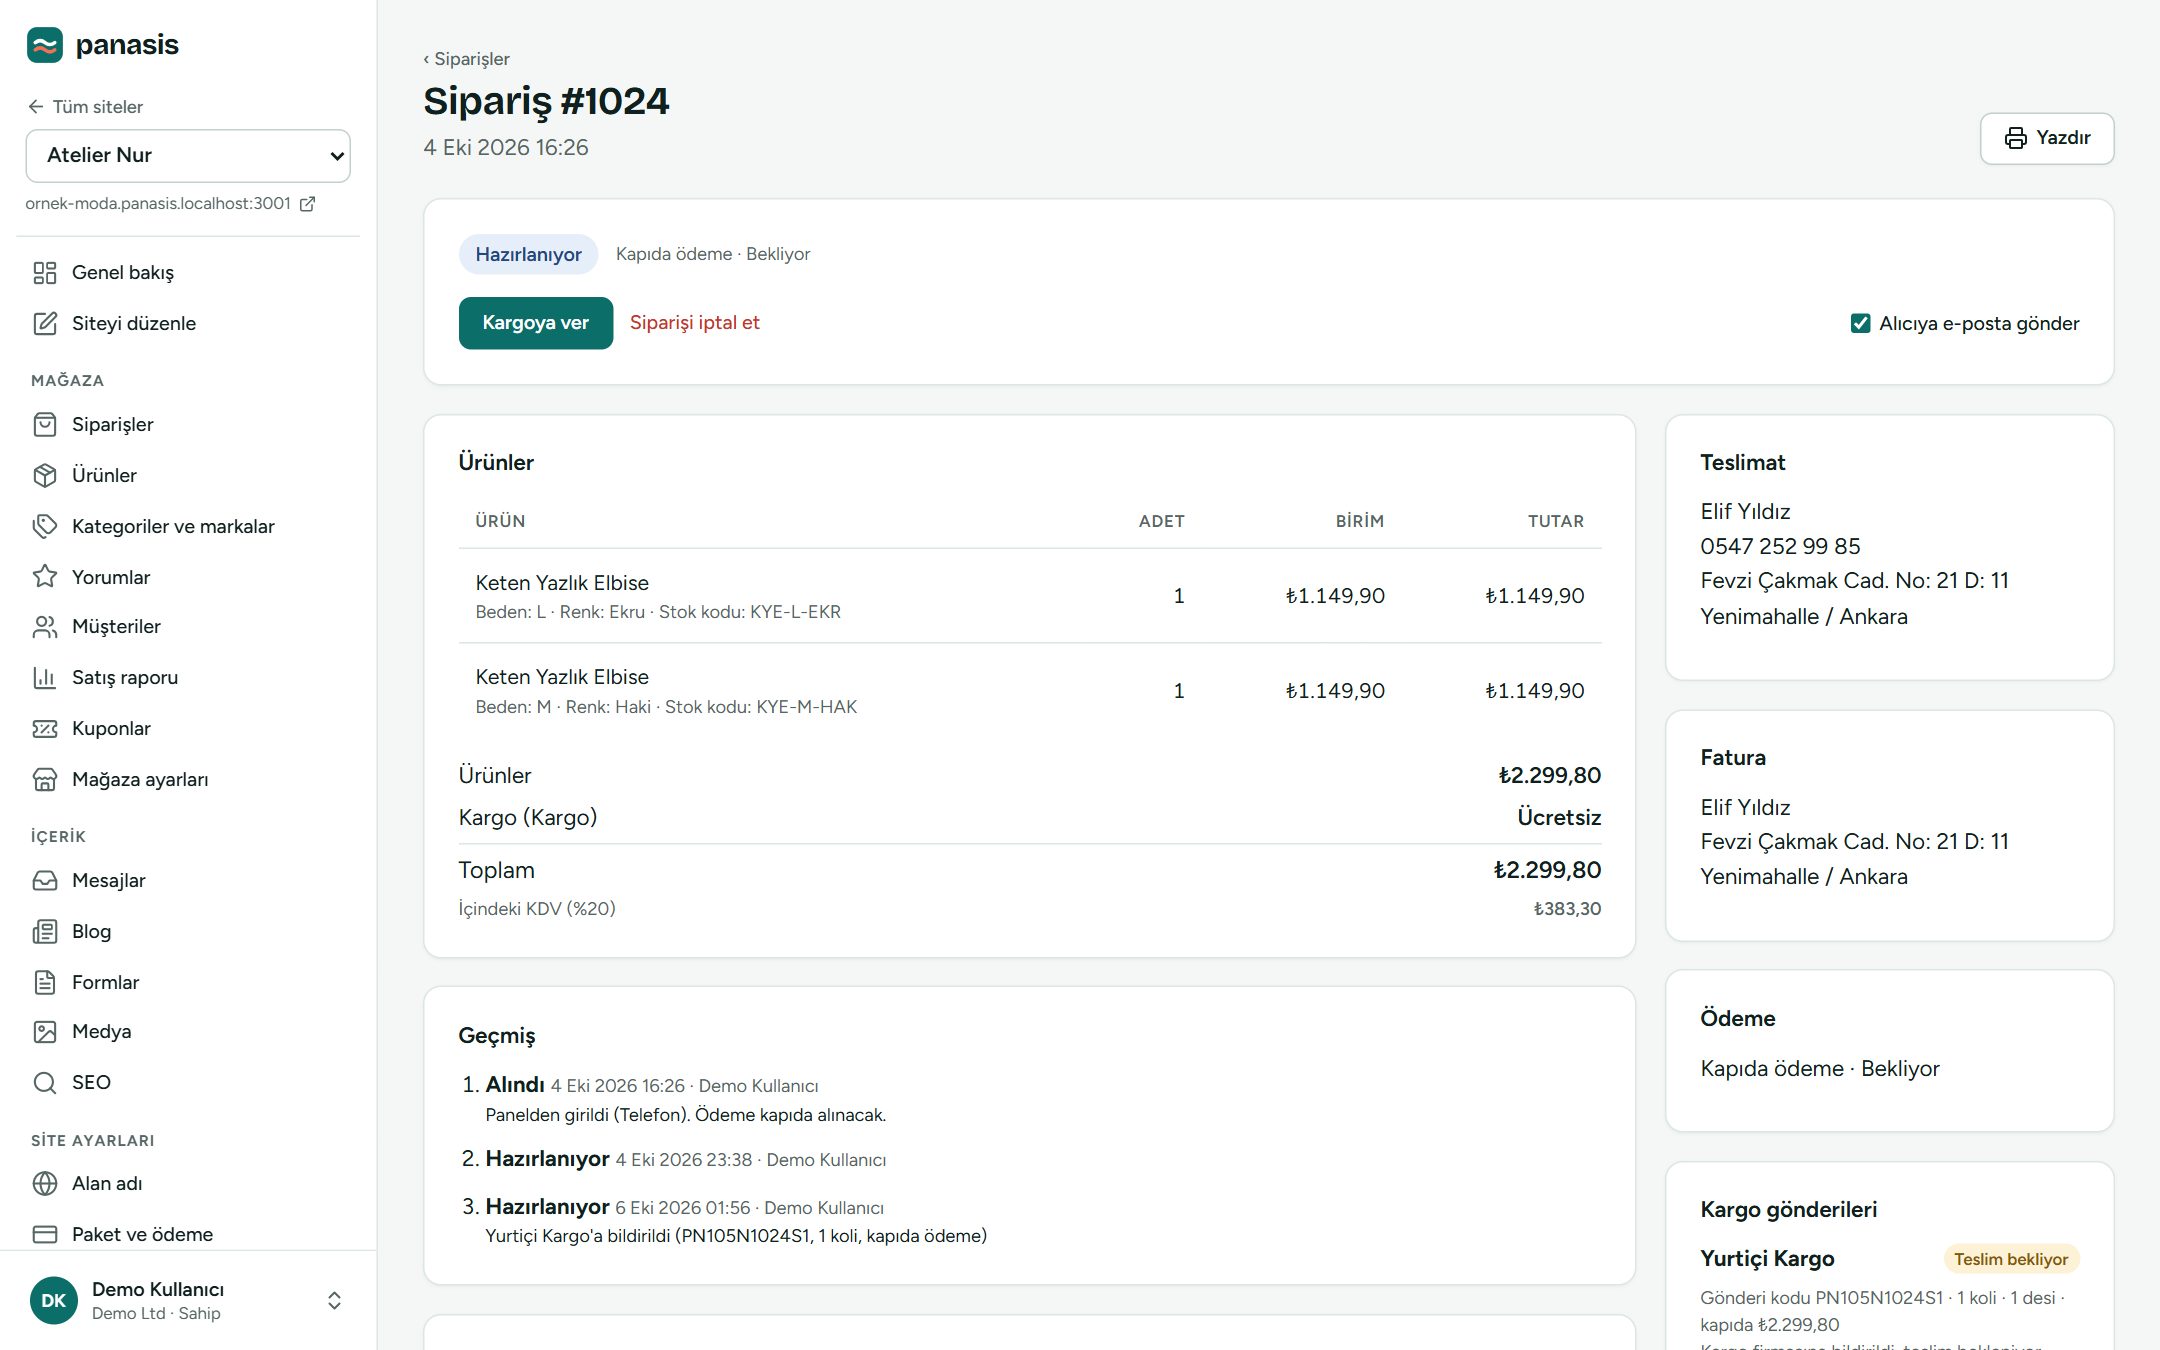Click the Kargoya ver button
Image resolution: width=2160 pixels, height=1350 pixels.
pyautogui.click(x=536, y=323)
